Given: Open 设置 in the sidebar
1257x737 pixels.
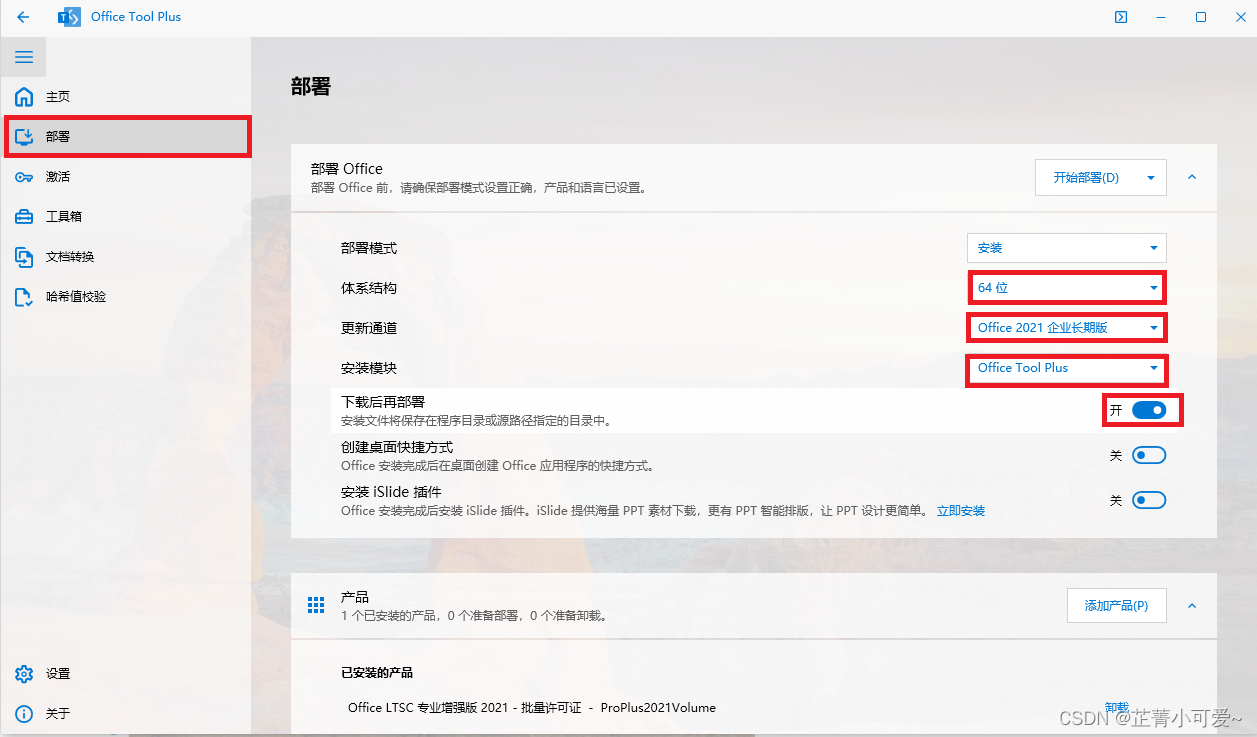Looking at the screenshot, I should (x=125, y=674).
